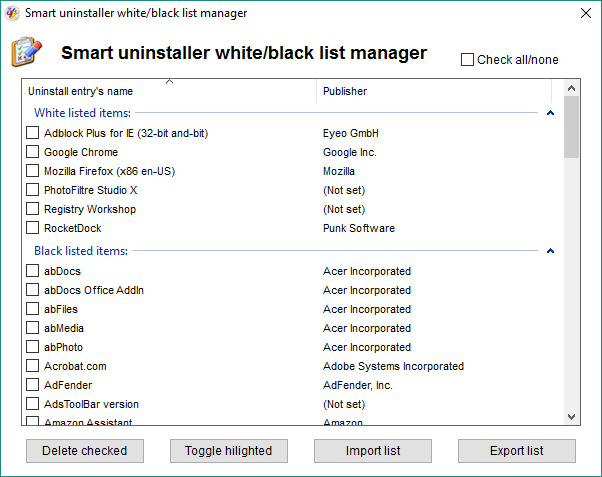Collapse the White listed items group
The height and width of the screenshot is (477, 602).
[550, 113]
